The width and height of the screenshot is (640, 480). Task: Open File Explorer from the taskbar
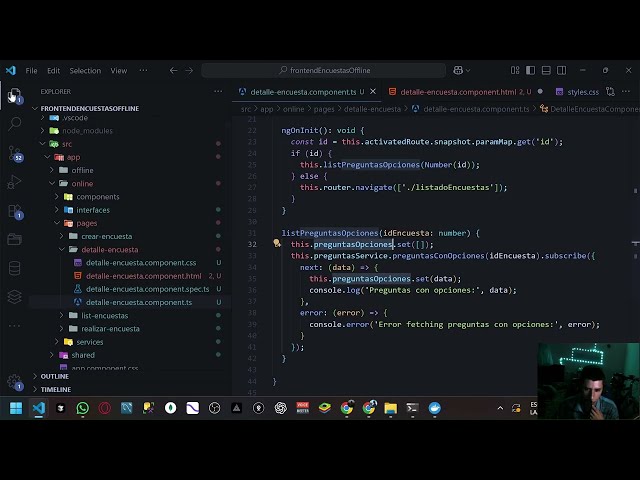(391, 408)
